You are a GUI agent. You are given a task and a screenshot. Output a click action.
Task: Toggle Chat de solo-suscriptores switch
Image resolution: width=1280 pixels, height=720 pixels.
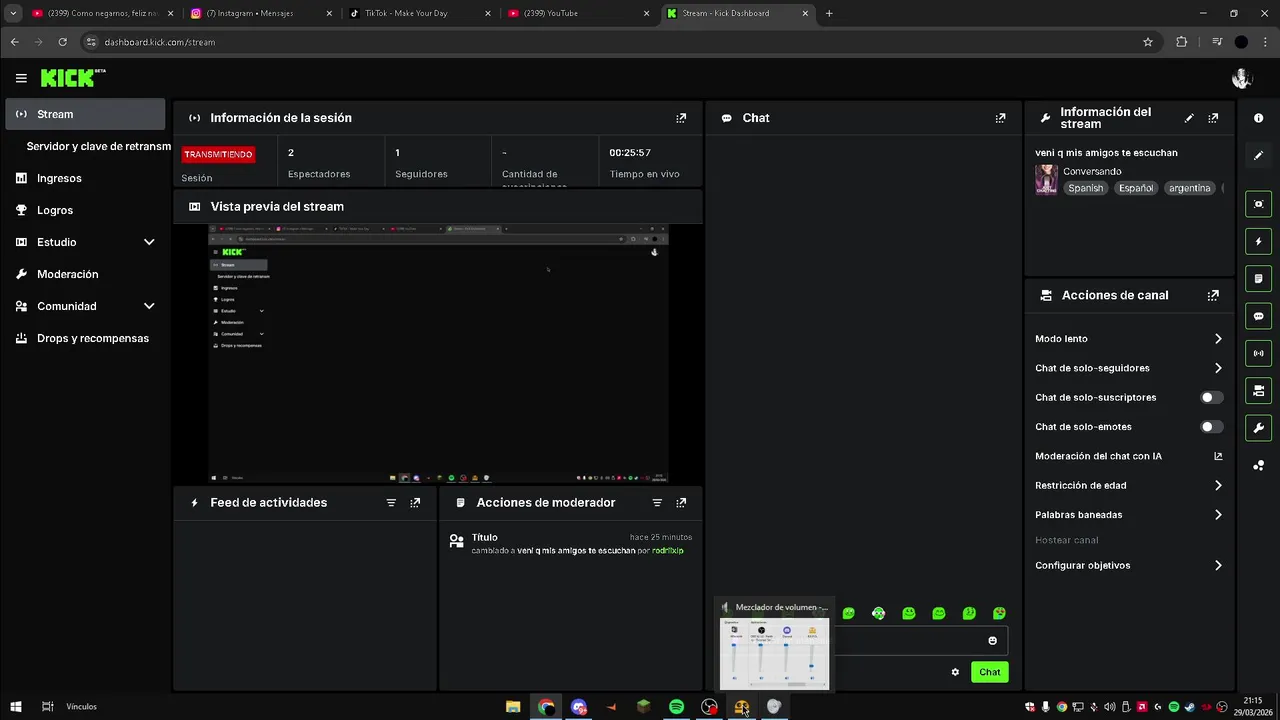(1212, 397)
